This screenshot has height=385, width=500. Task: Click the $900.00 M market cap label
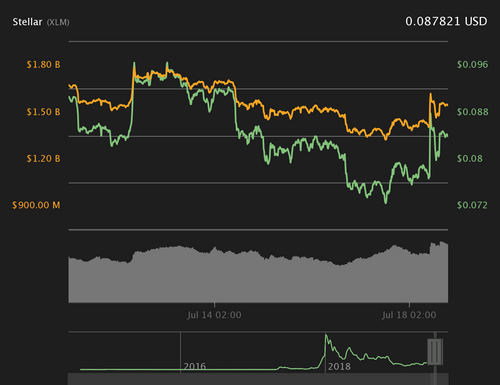coord(36,205)
